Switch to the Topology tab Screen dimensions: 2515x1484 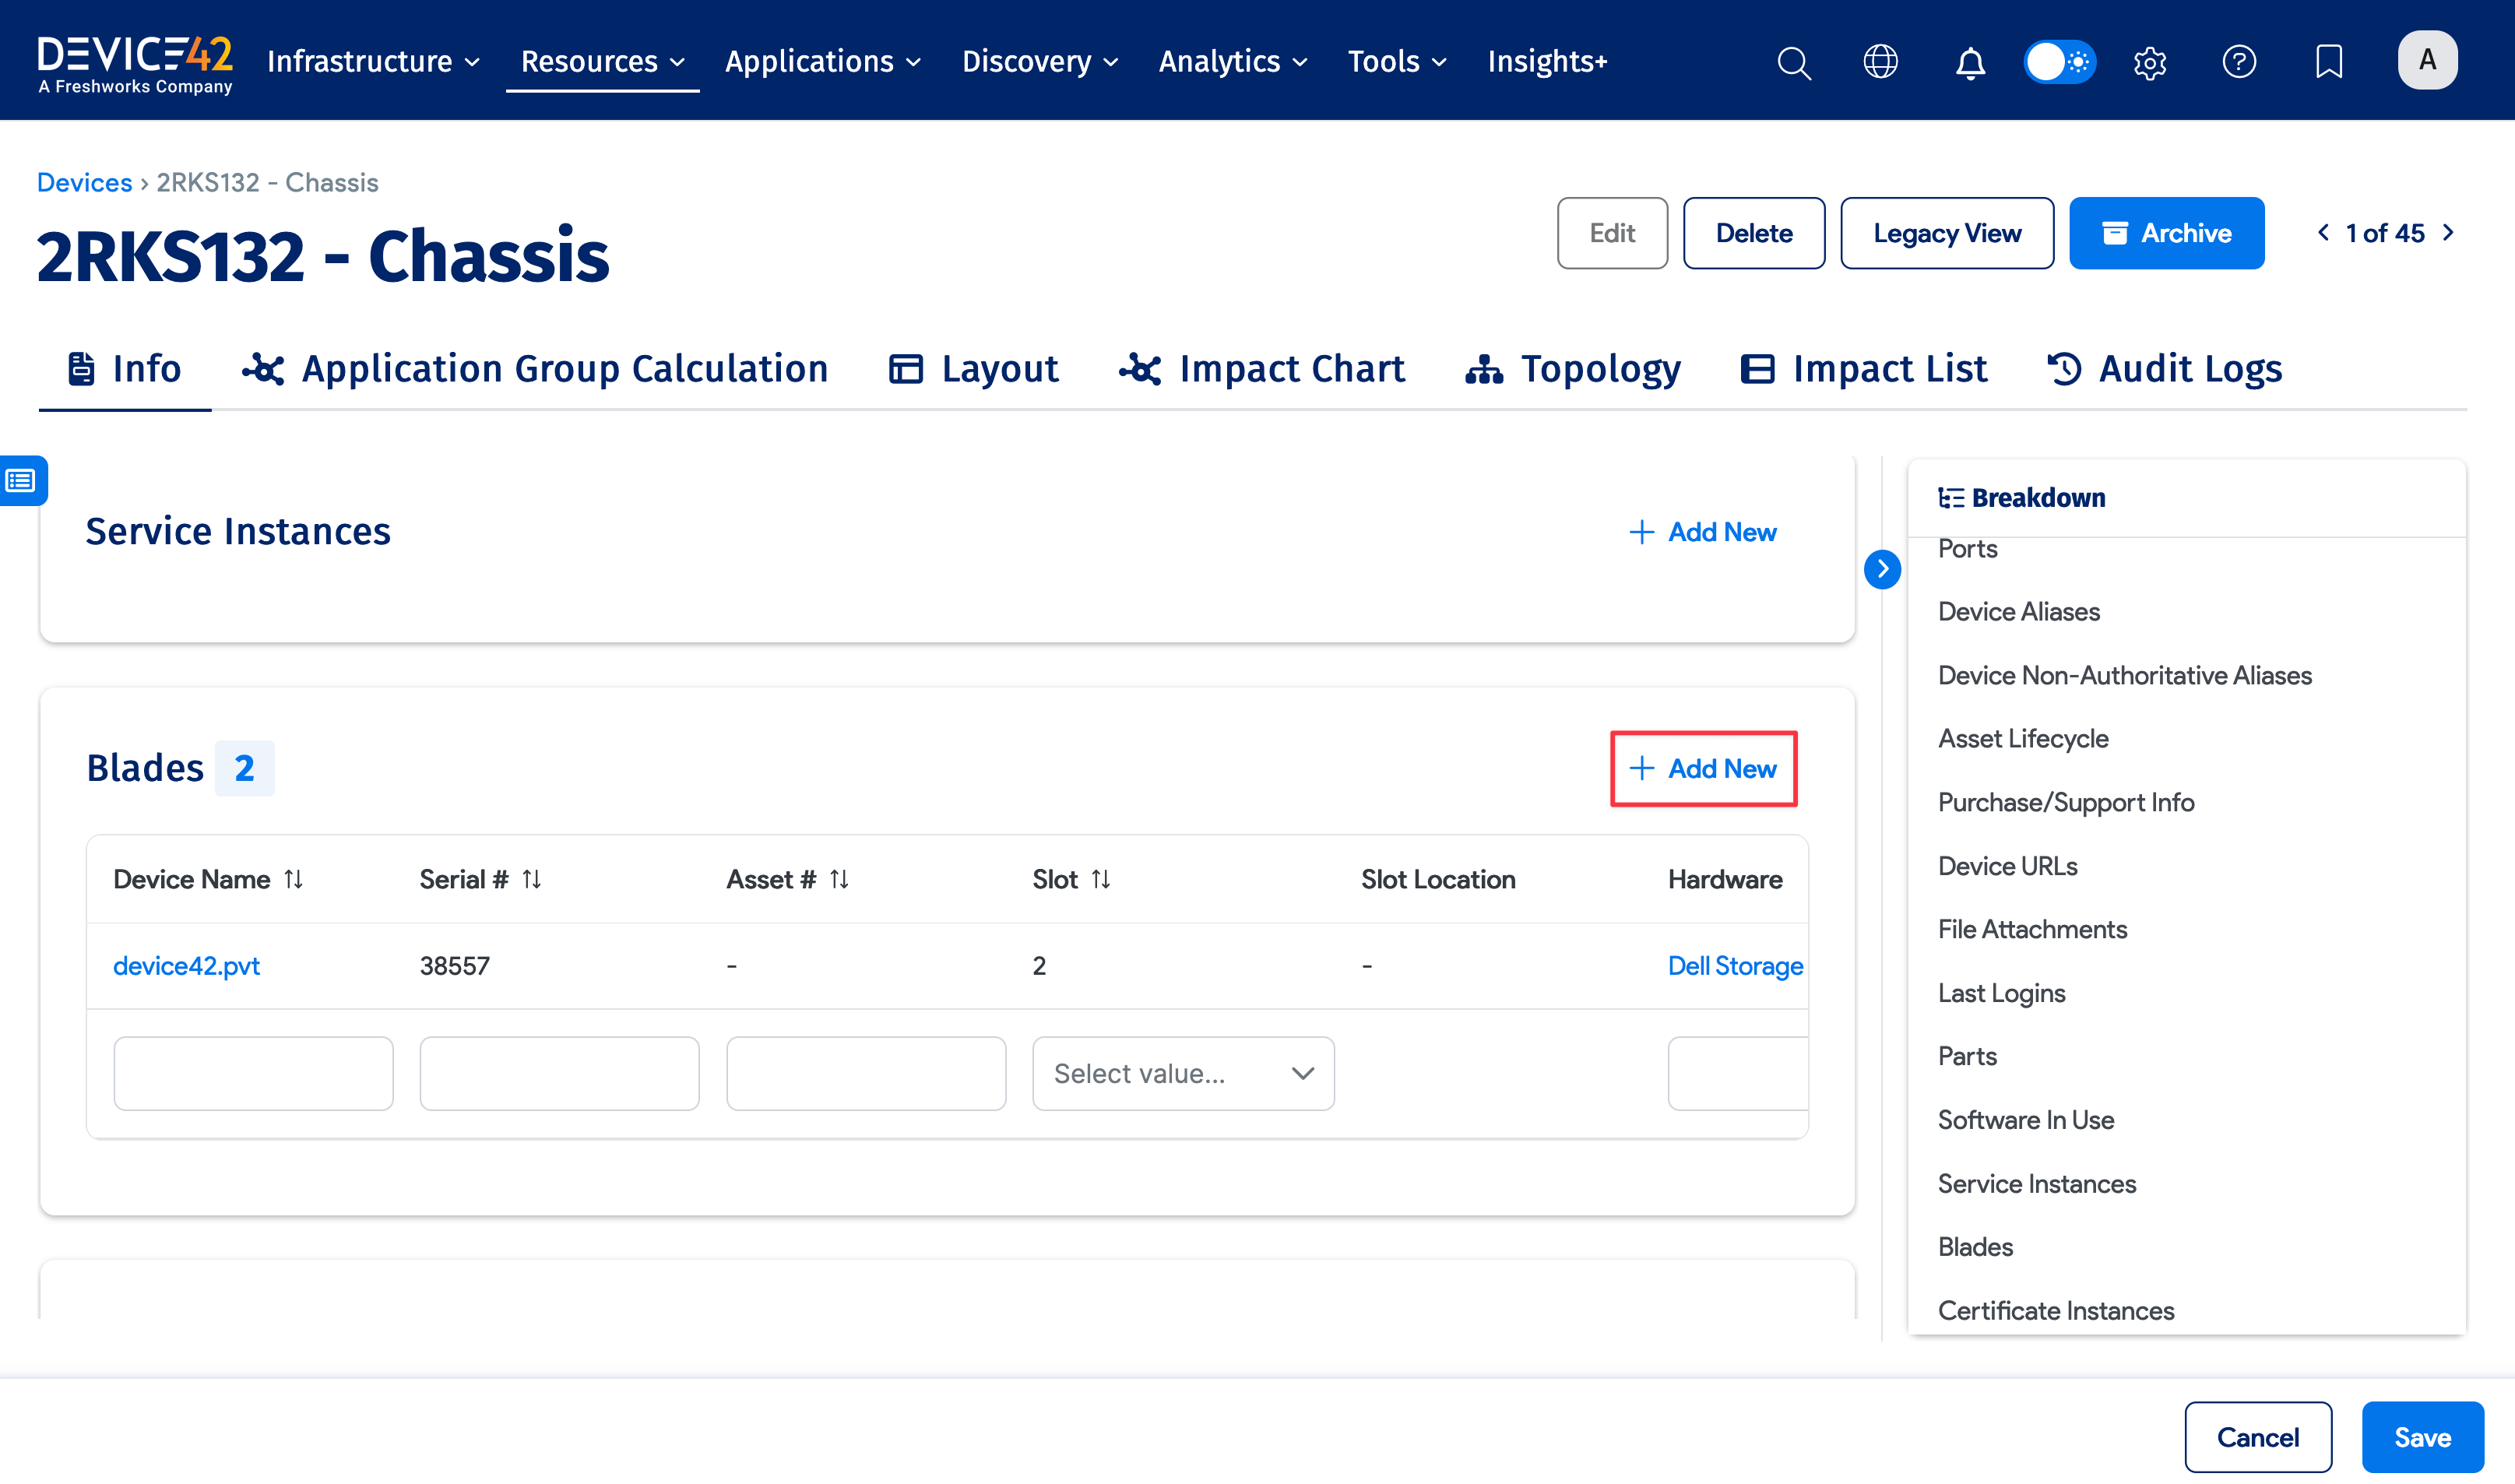coord(1573,369)
